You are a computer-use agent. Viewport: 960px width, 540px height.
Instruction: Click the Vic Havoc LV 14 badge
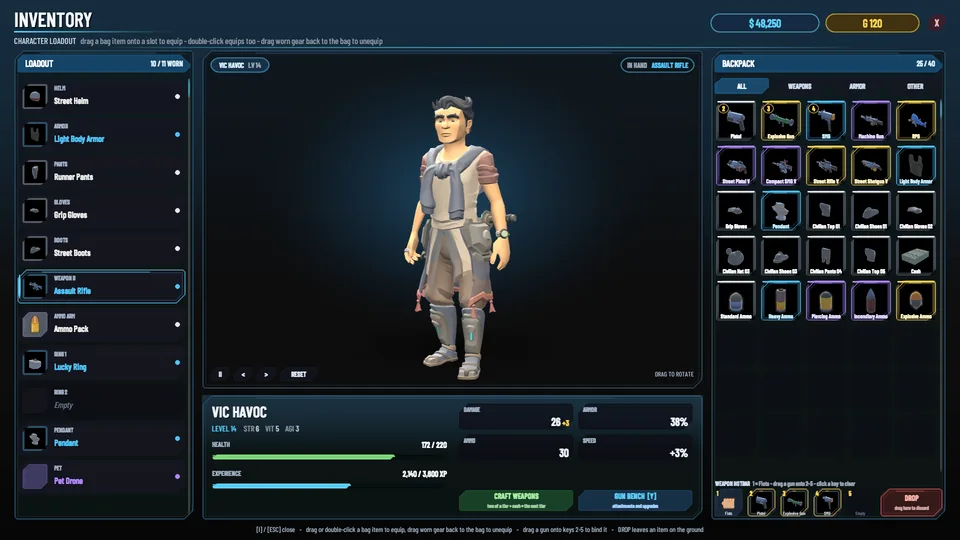[240, 65]
